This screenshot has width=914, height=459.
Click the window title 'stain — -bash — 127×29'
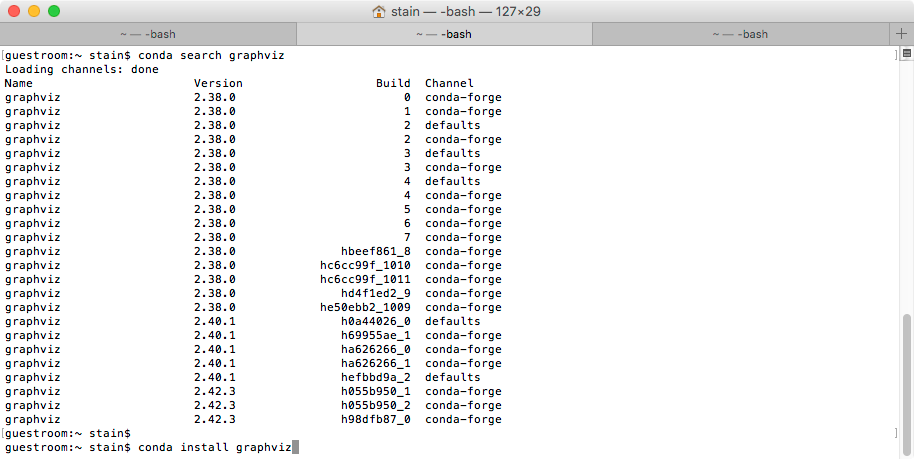[x=466, y=11]
